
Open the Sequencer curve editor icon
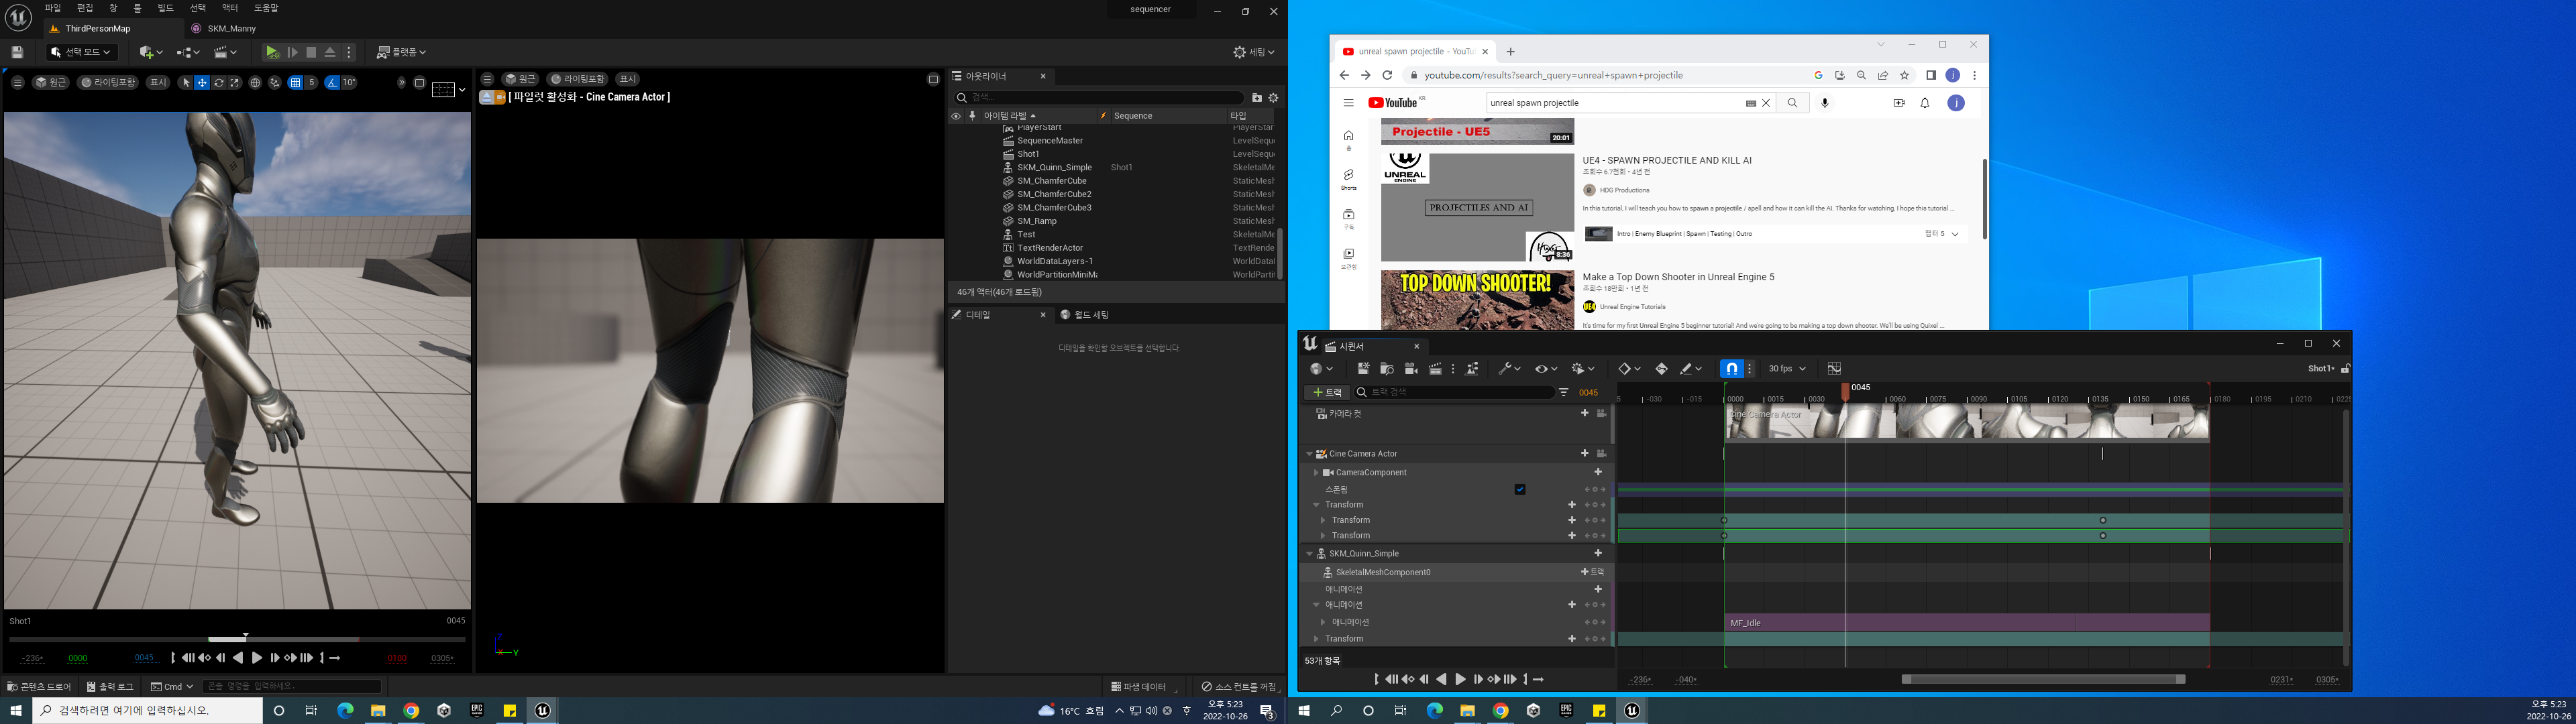[1834, 369]
